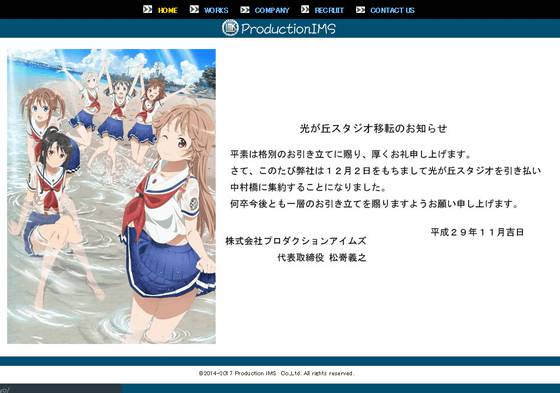Click the 平成29年11月吉日 date text

pyautogui.click(x=477, y=232)
